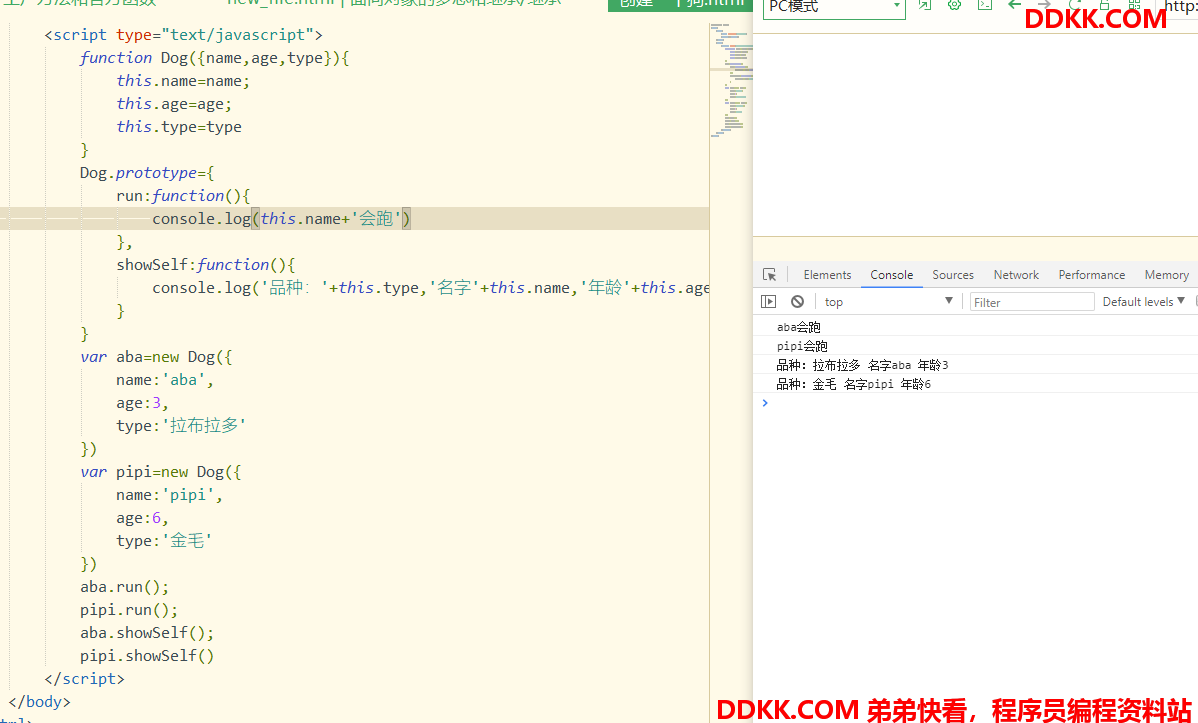
Task: Click the console input prompt arrow
Action: [765, 403]
